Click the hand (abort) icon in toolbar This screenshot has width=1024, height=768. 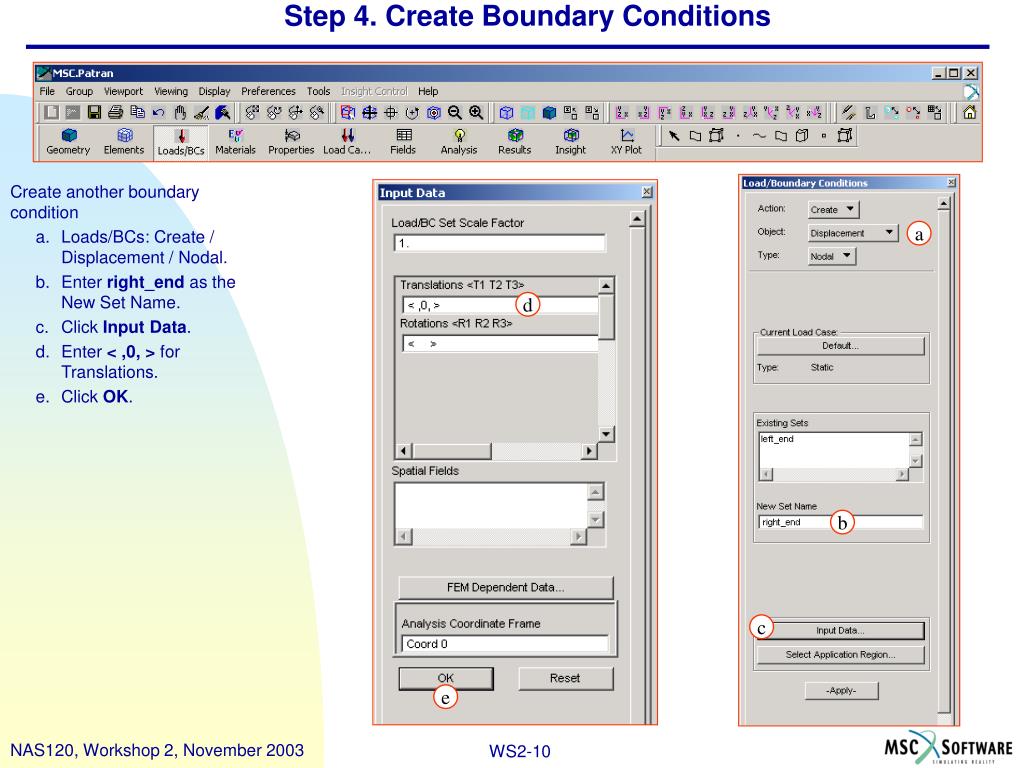(180, 113)
